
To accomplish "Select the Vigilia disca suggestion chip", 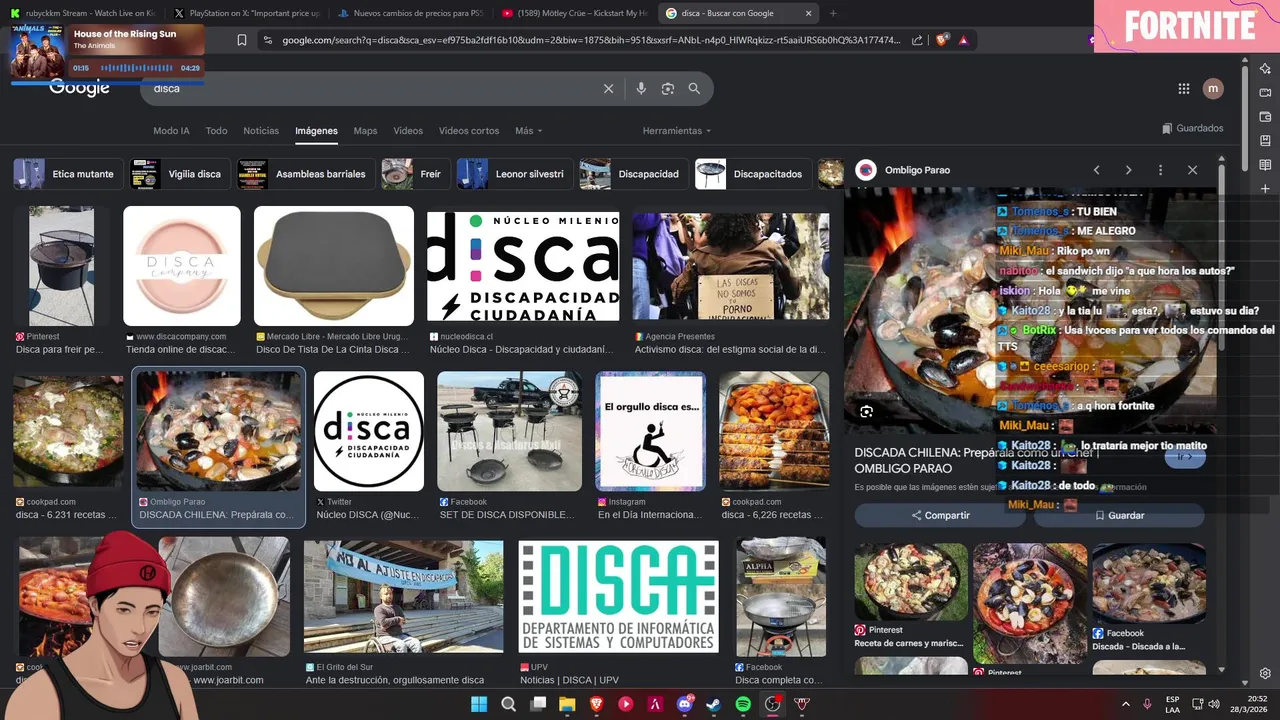I will pos(178,174).
